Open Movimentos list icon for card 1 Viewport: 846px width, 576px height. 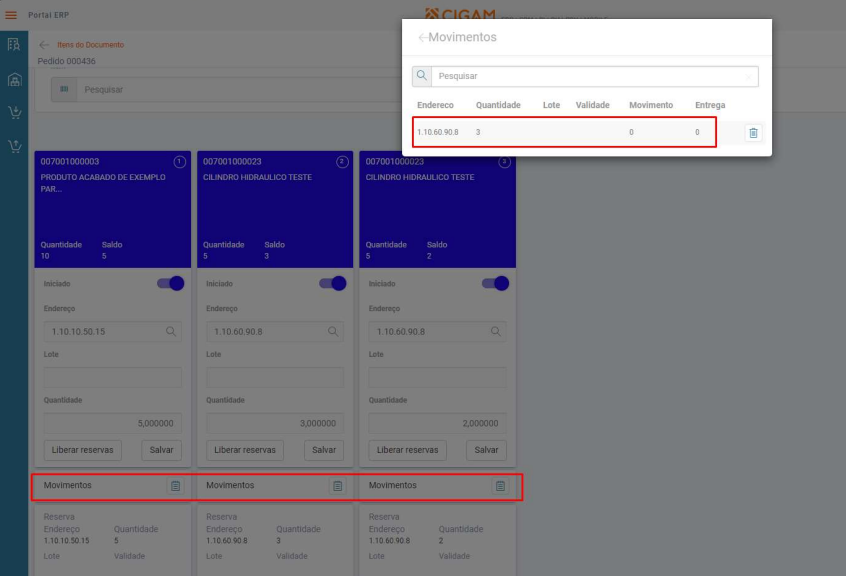click(175, 486)
